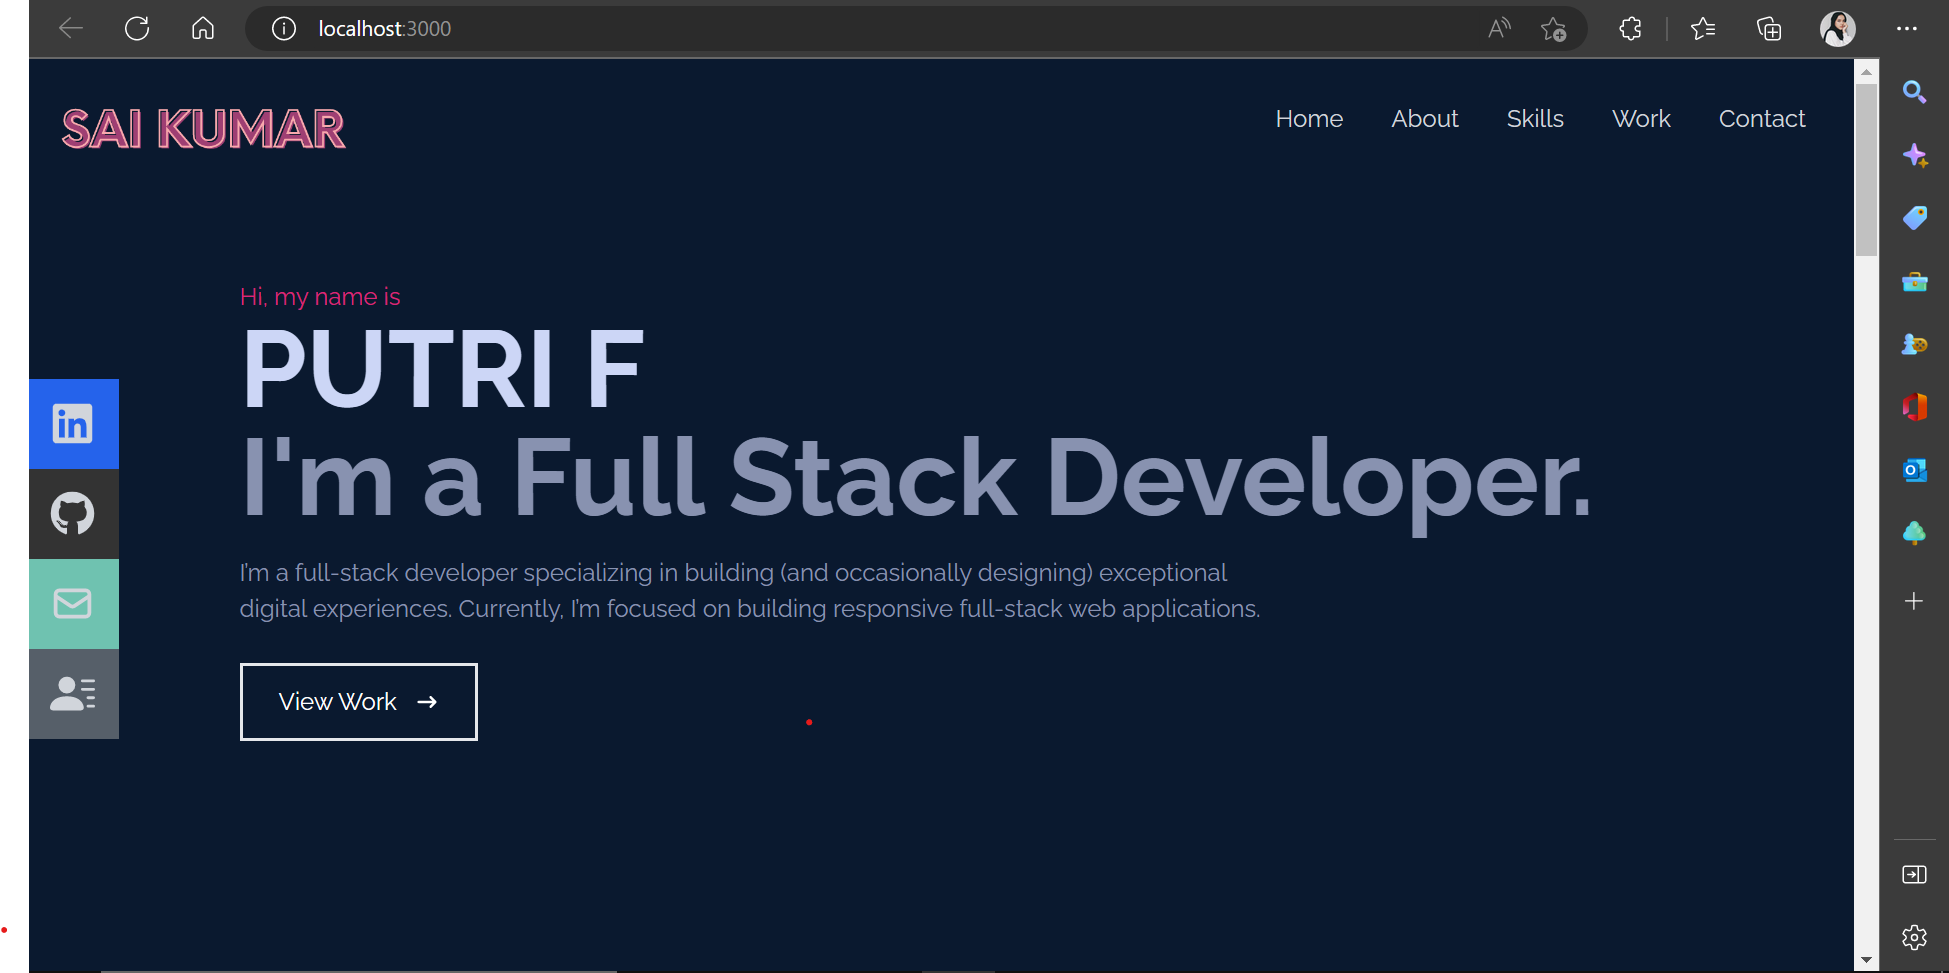Click inside the browser address bar
1949x973 pixels.
click(x=700, y=29)
